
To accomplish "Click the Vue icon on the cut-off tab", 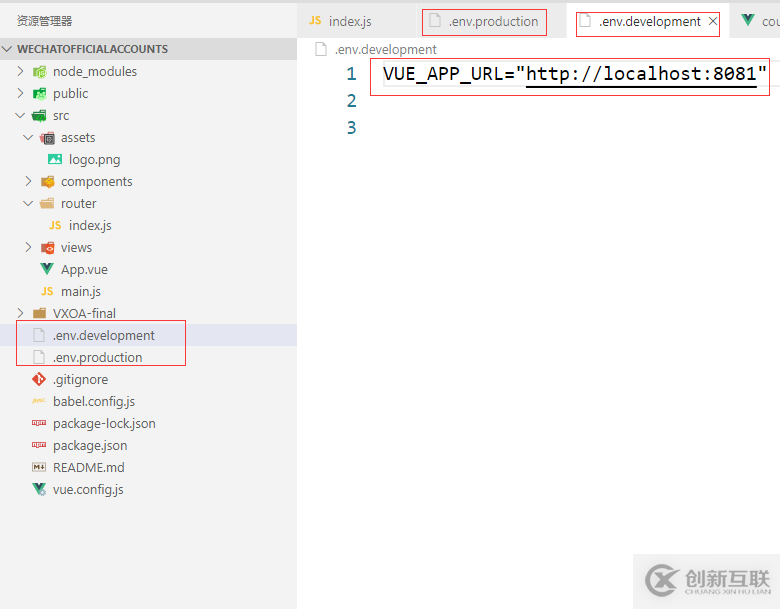I will click(x=747, y=20).
